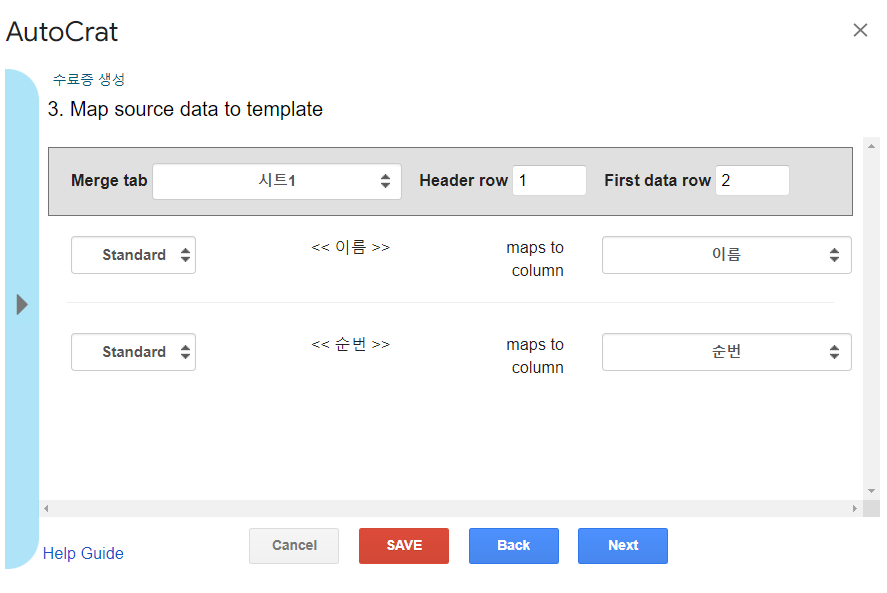Image resolution: width=887 pixels, height=593 pixels.
Task: Click the horizontal scrollbar track
Action: pos(450,509)
